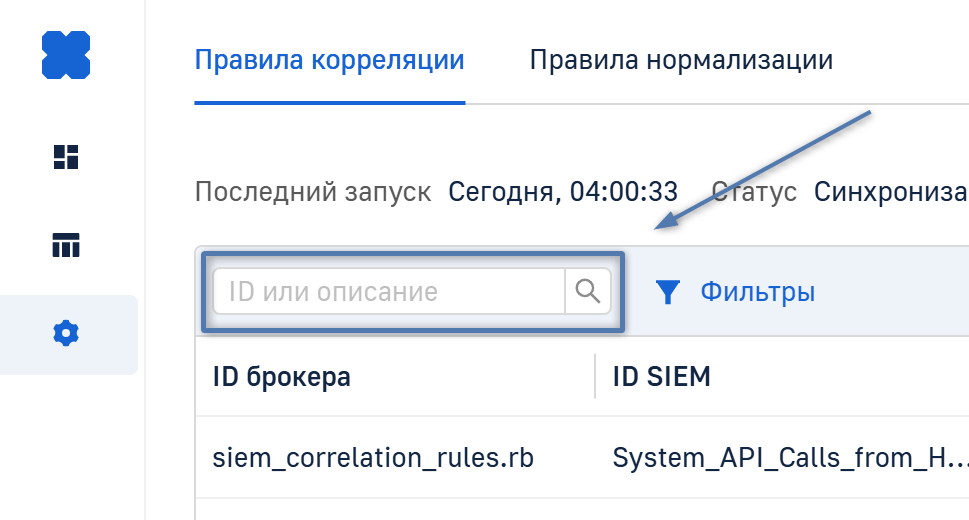Click the Статус label
This screenshot has width=969, height=520.
(754, 191)
